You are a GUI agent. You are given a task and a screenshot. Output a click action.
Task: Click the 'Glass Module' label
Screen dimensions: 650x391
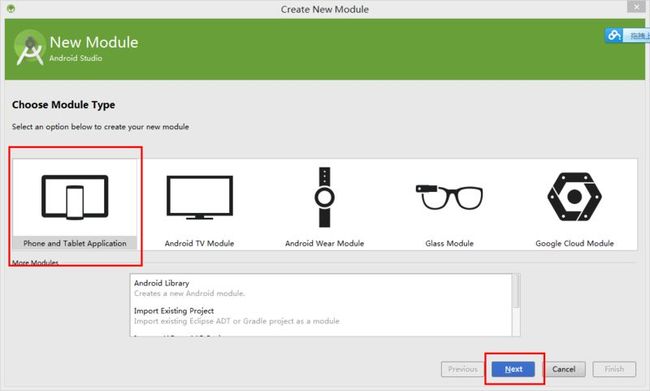[x=449, y=243]
